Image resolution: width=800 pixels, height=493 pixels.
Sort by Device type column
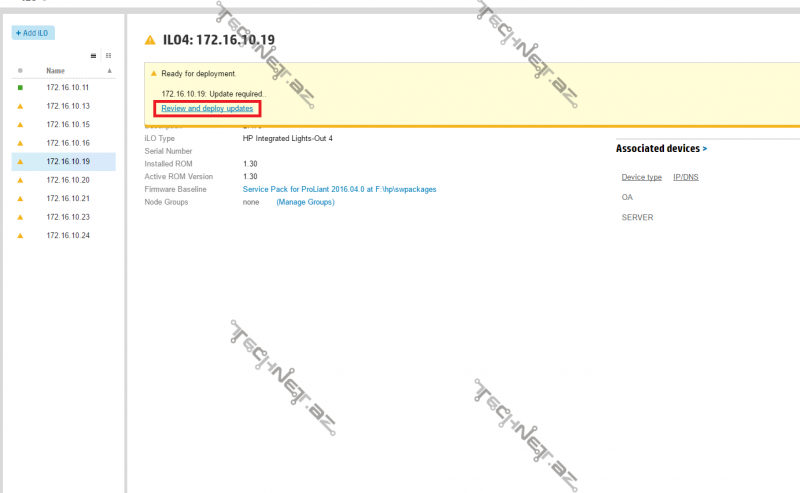coord(641,177)
